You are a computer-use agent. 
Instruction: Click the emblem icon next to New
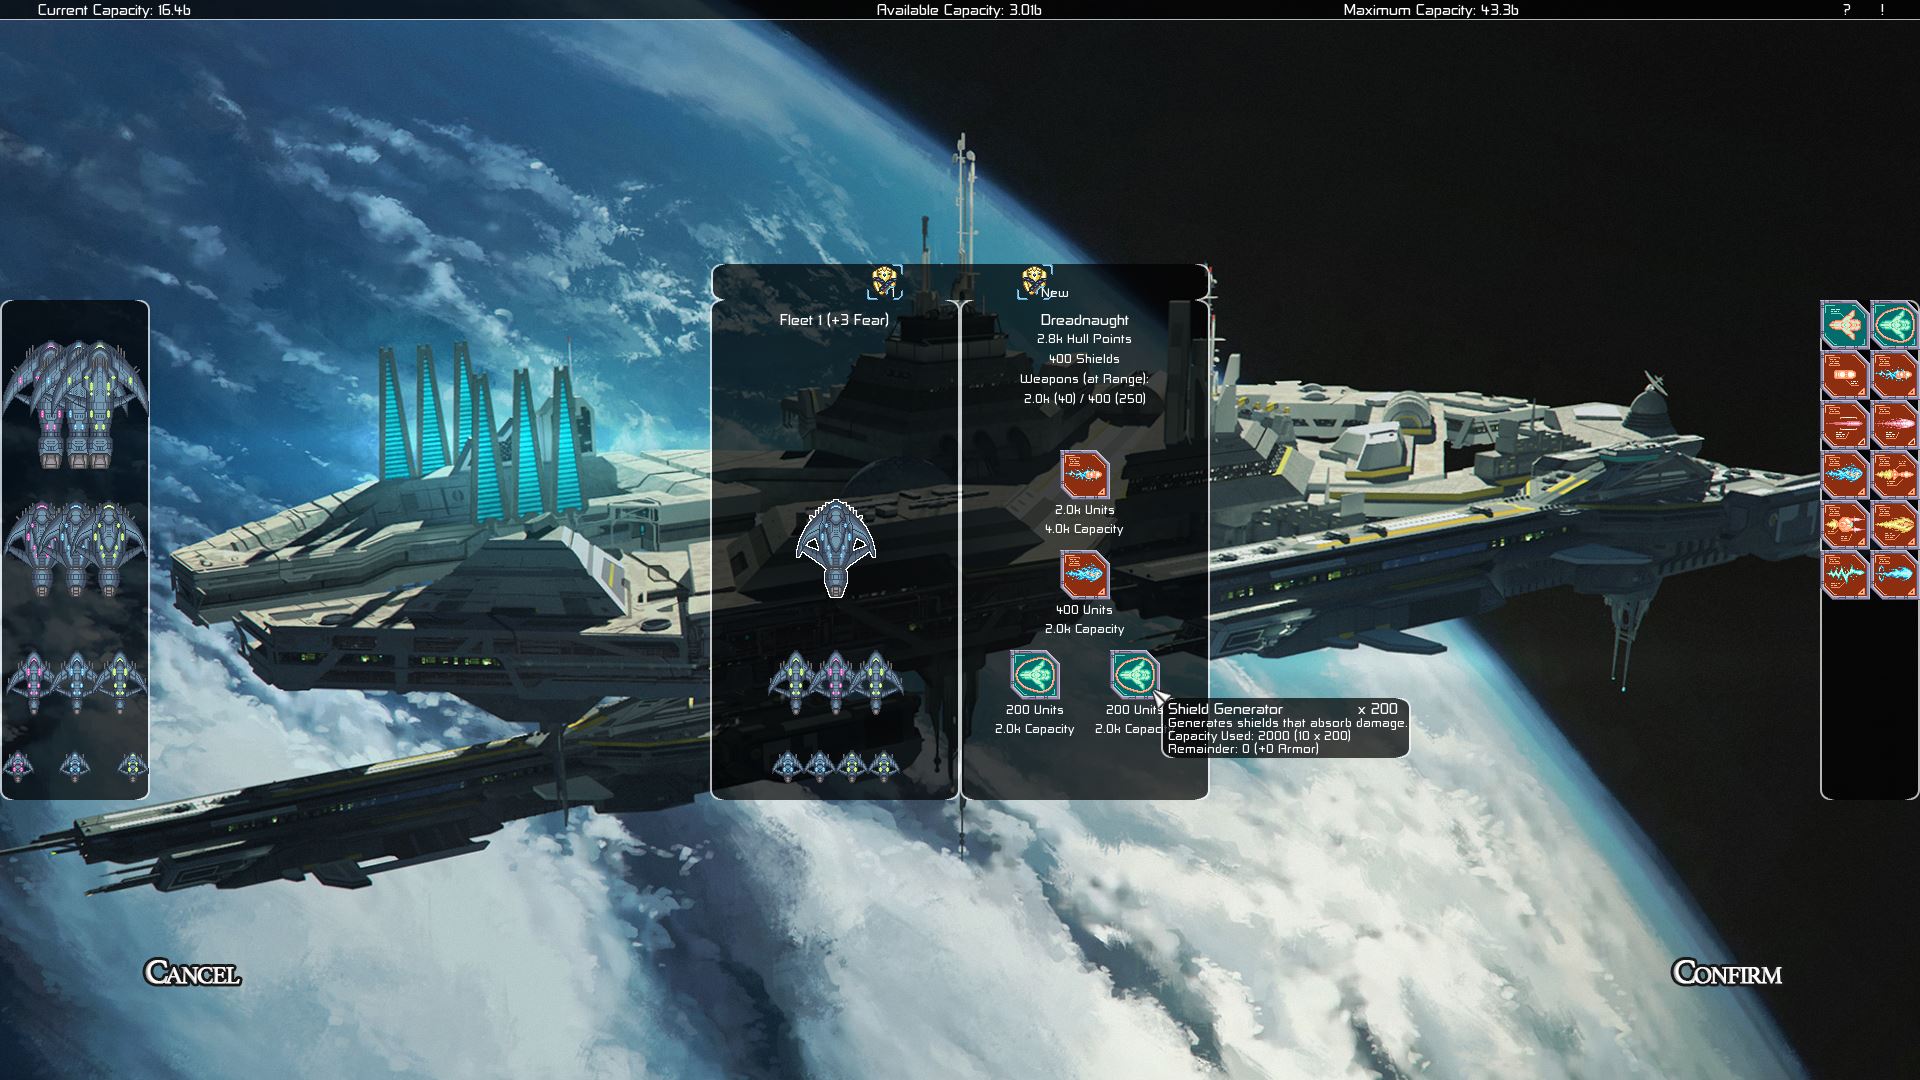(x=1030, y=283)
